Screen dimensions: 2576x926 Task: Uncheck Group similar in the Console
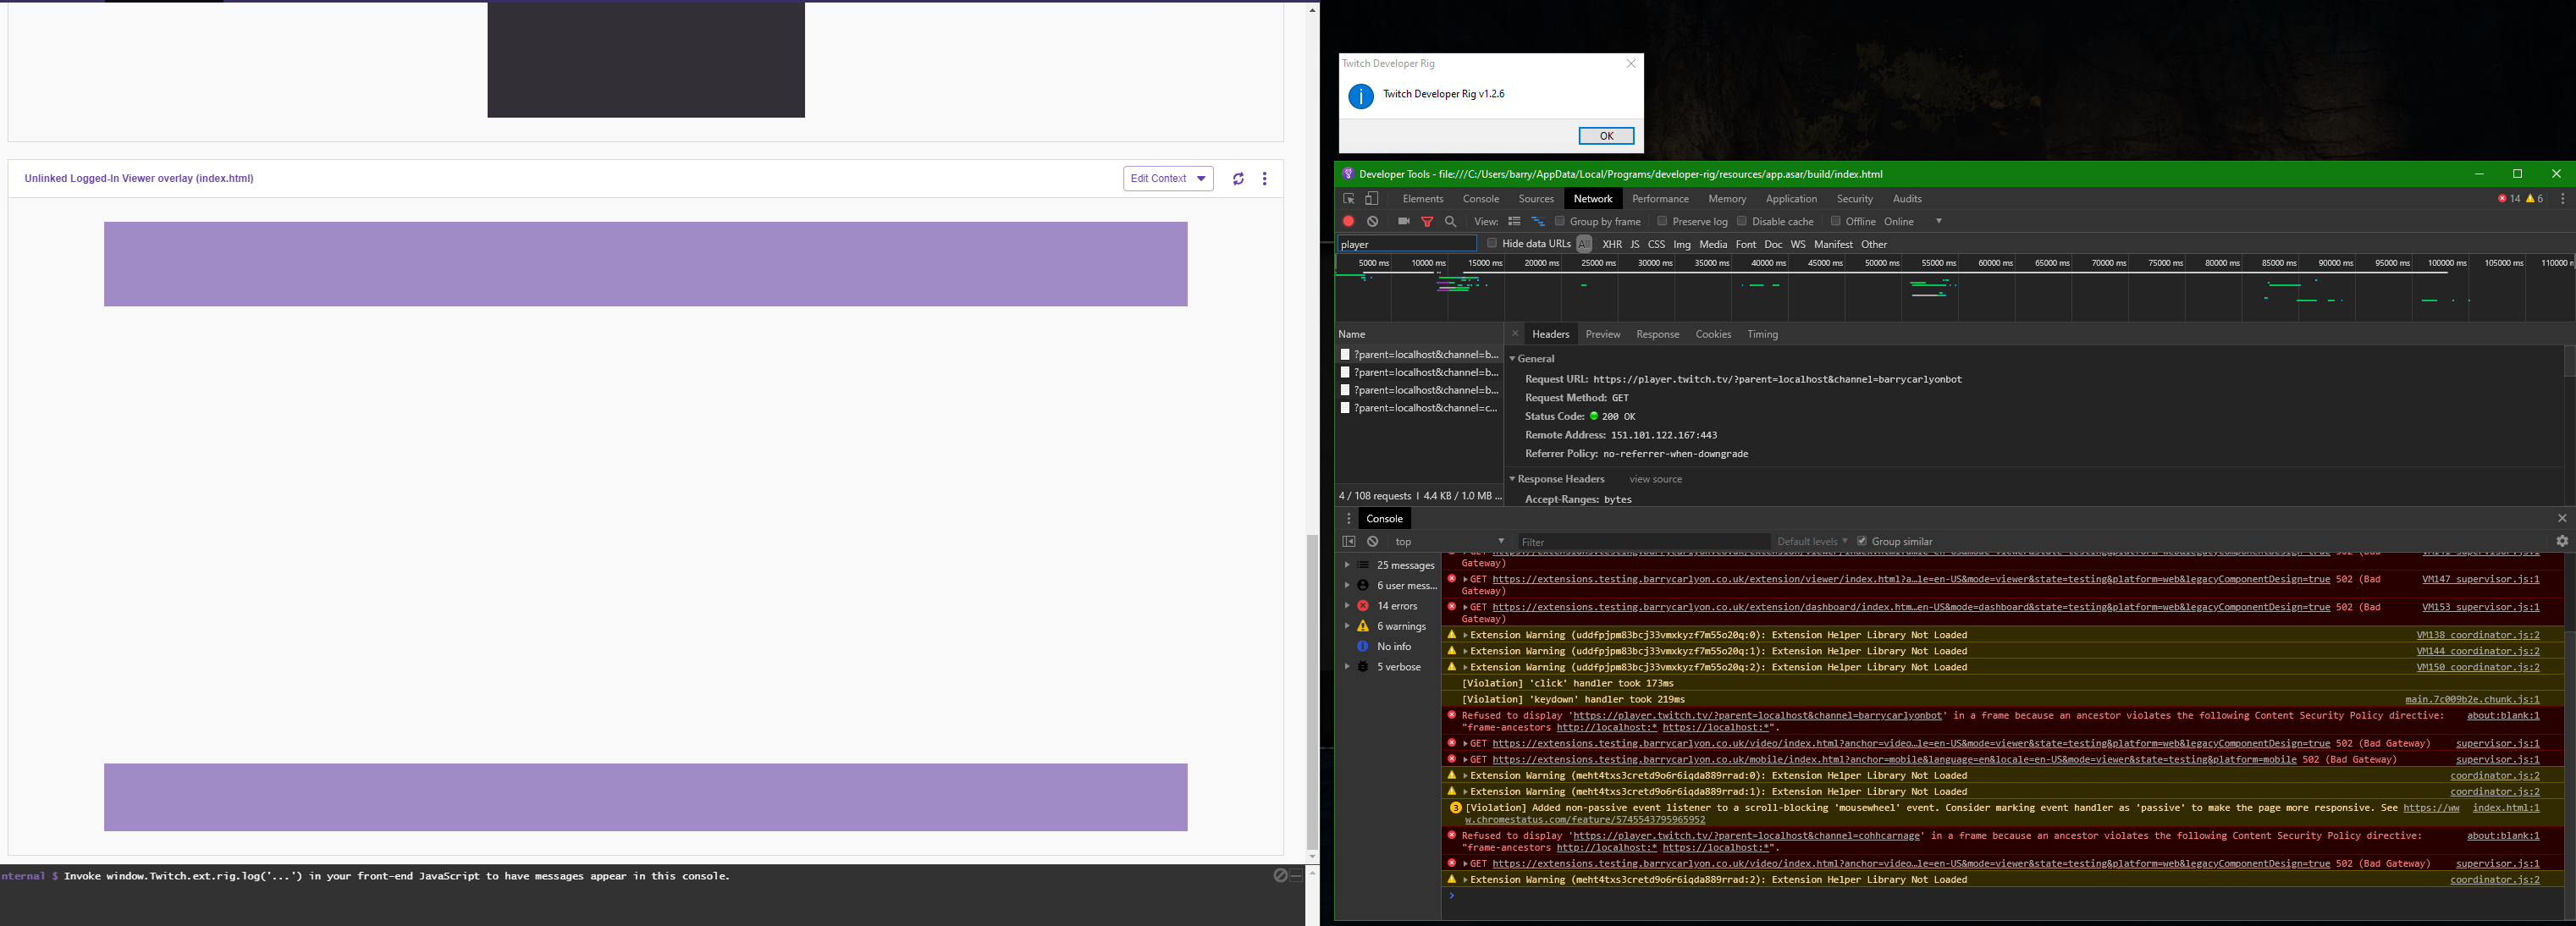coord(1862,541)
